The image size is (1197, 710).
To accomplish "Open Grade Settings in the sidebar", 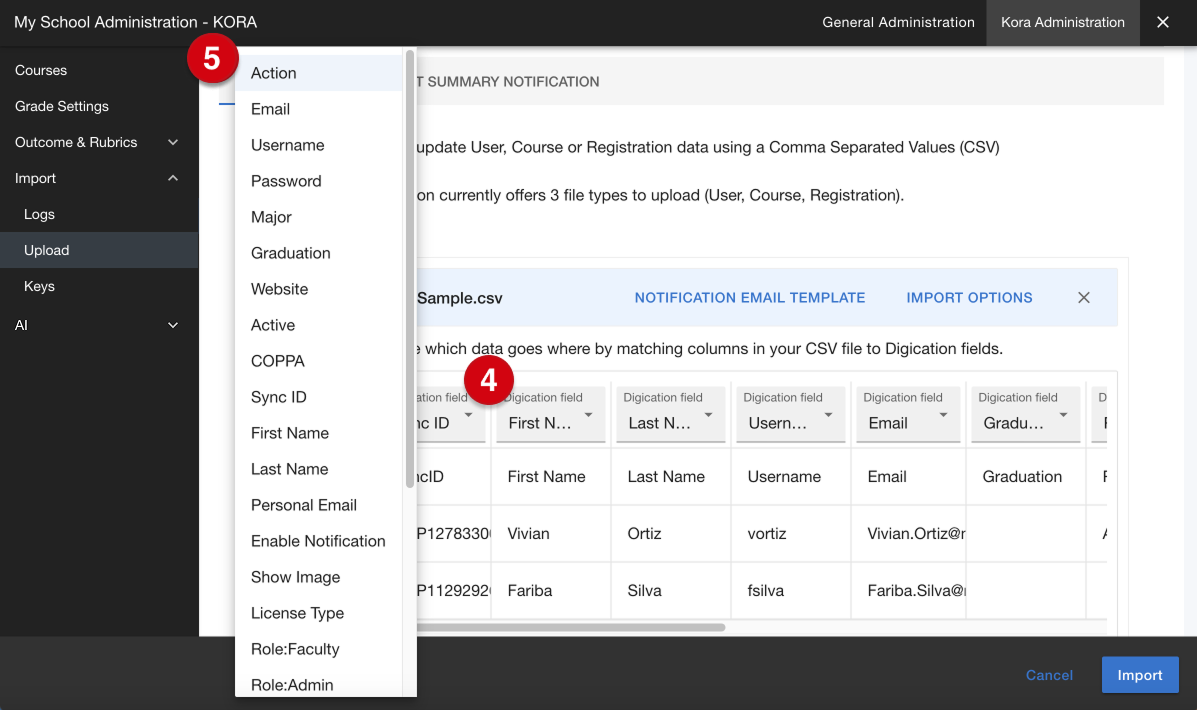I will point(98,106).
